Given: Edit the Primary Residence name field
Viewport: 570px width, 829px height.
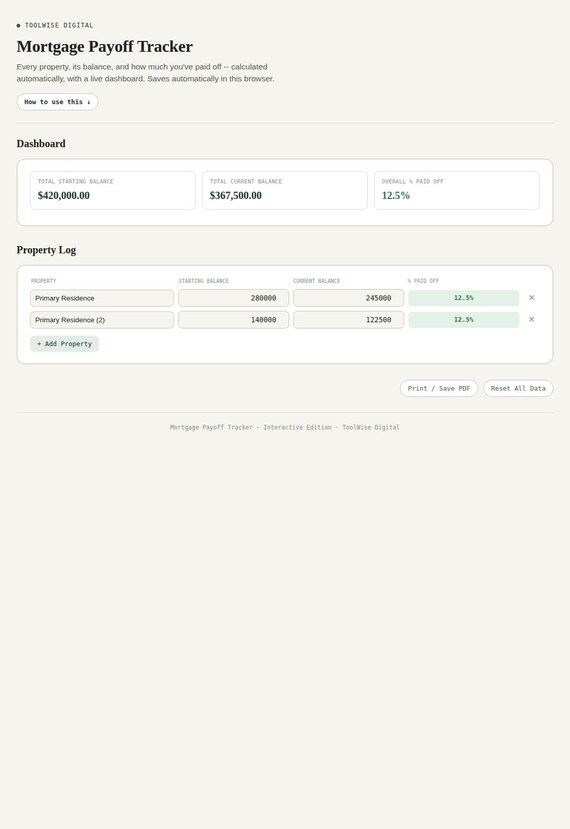Looking at the screenshot, I should [102, 298].
